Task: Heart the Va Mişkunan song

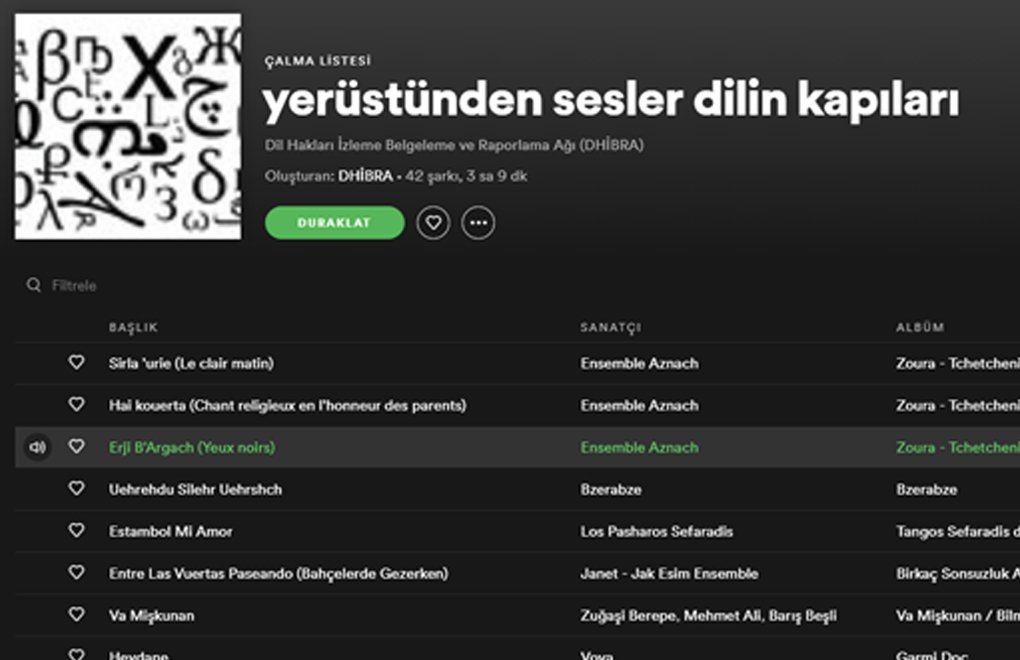Action: pos(76,615)
